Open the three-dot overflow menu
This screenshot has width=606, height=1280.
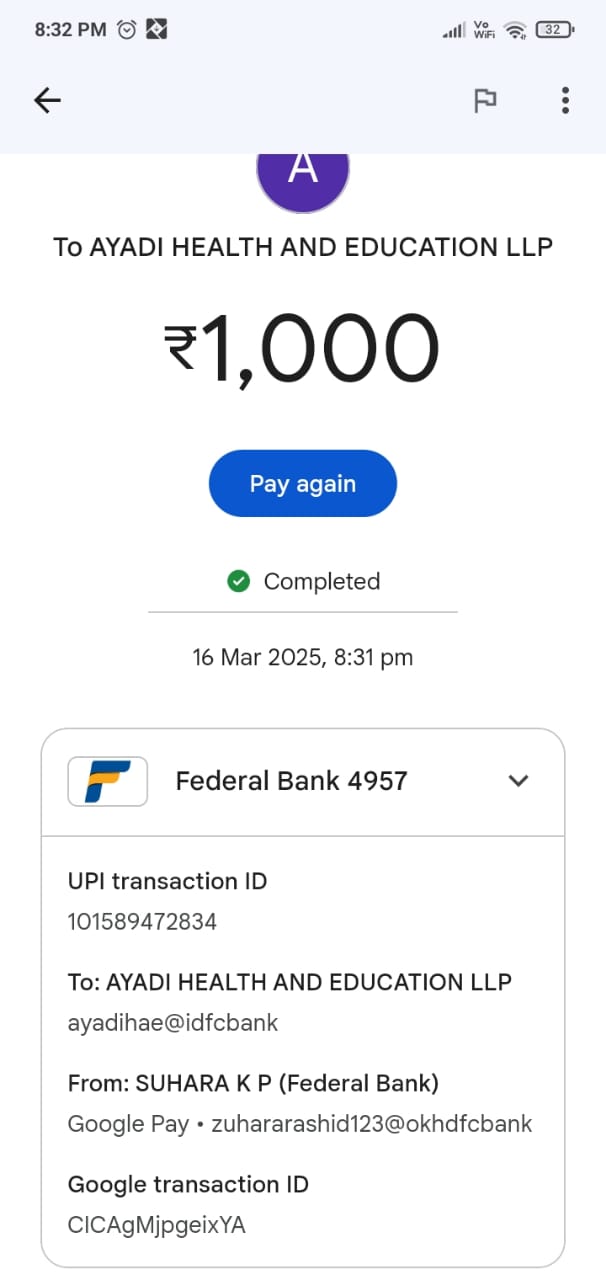pyautogui.click(x=565, y=100)
